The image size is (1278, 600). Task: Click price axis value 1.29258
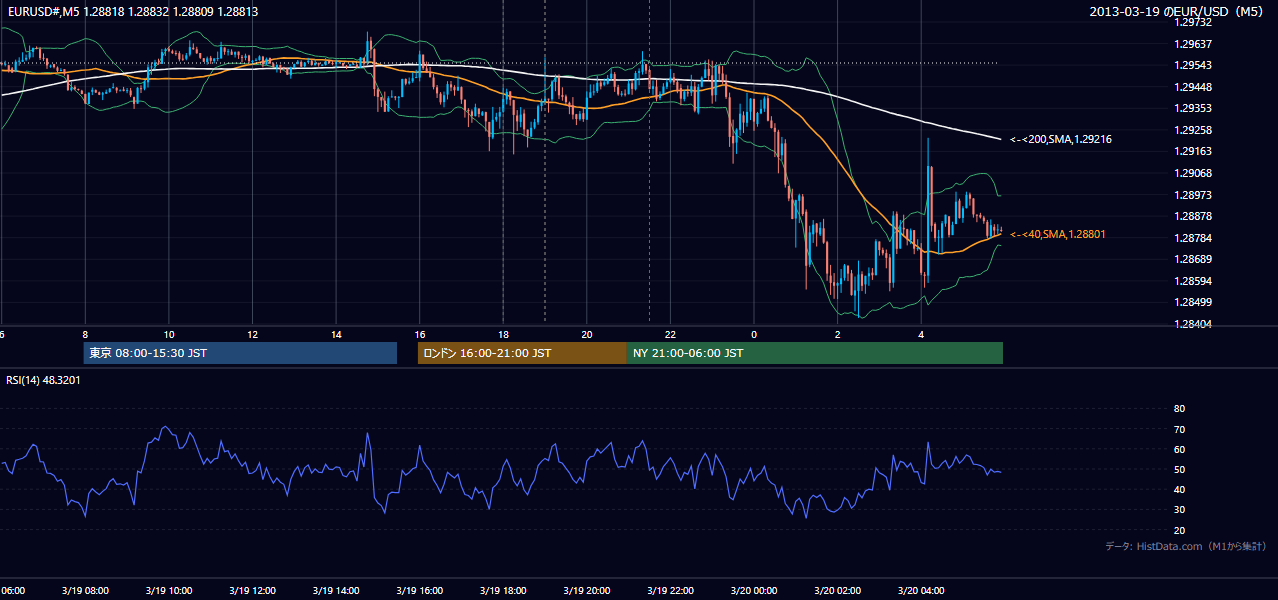pos(1193,130)
